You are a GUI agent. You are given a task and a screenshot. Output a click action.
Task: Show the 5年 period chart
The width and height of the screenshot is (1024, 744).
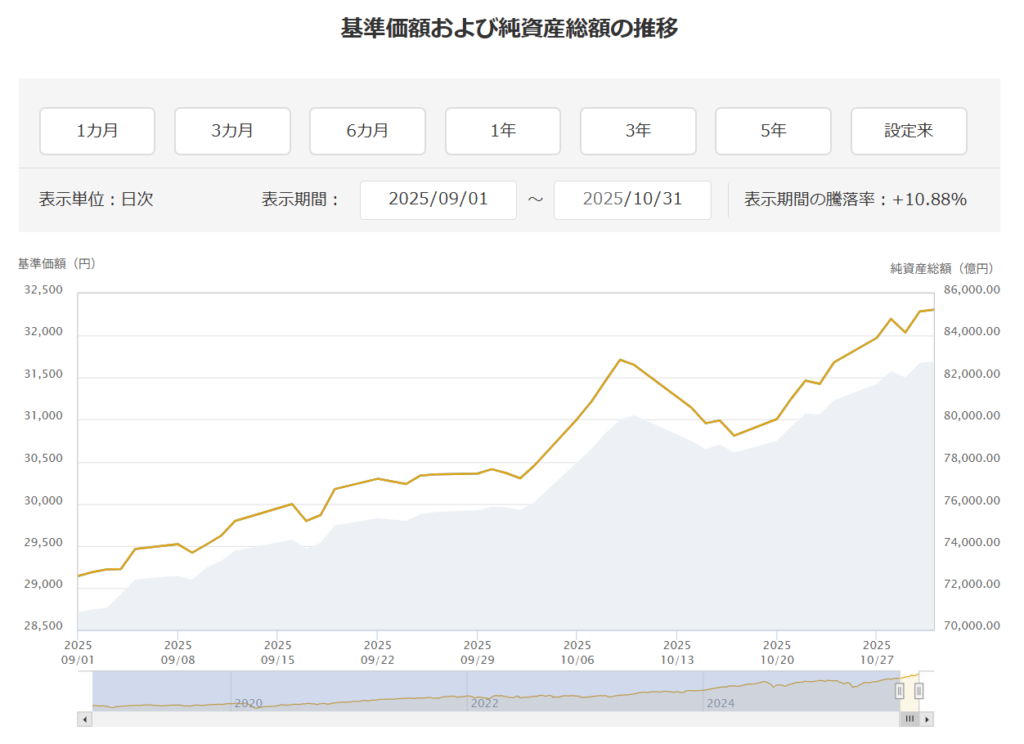(773, 131)
